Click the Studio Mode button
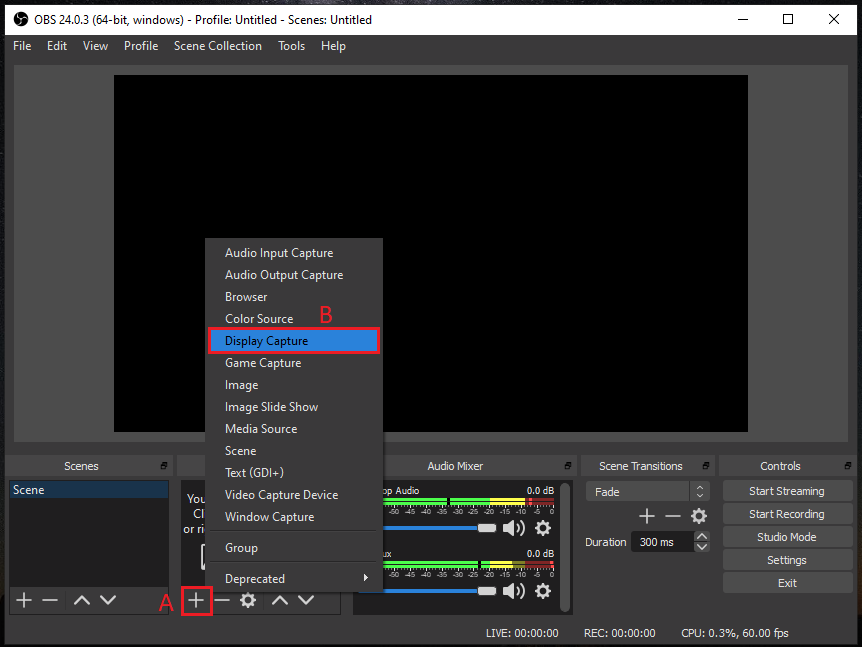The height and width of the screenshot is (647, 862). 787,537
